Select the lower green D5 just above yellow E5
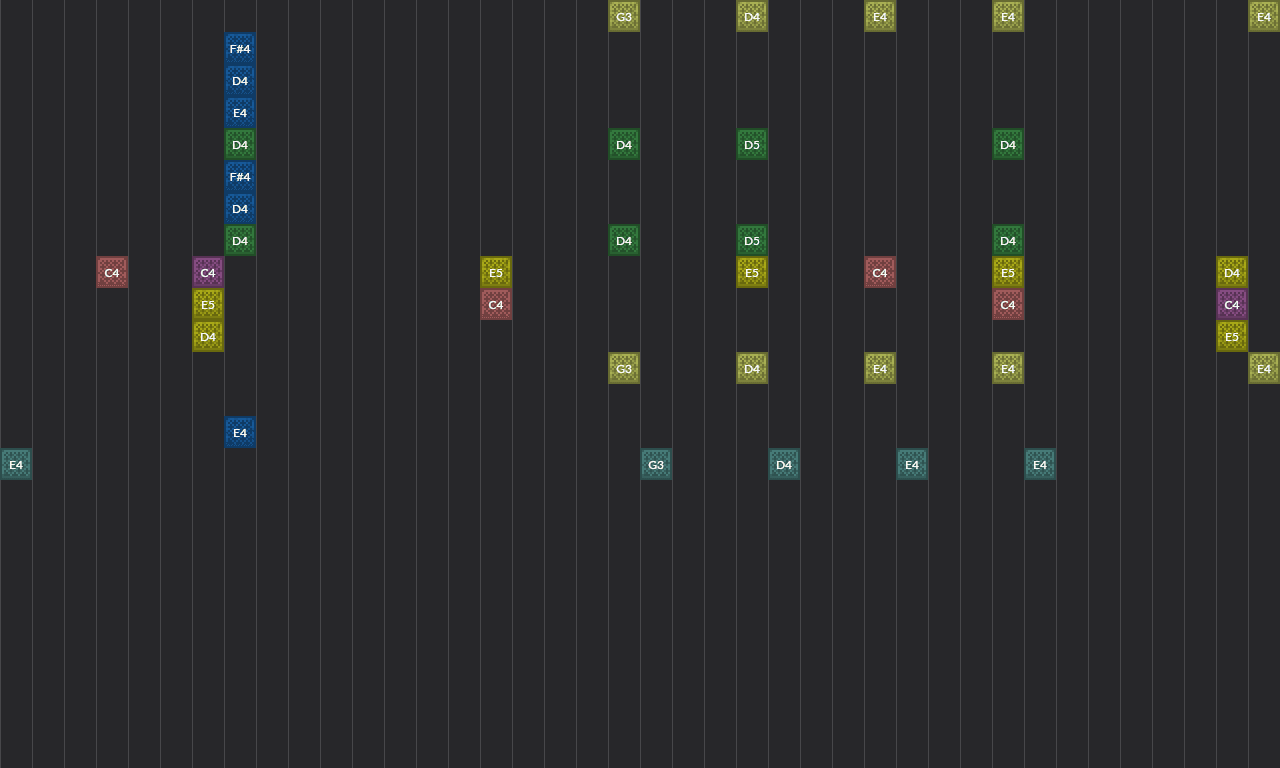Screen dimensions: 1280x768 coord(752,240)
